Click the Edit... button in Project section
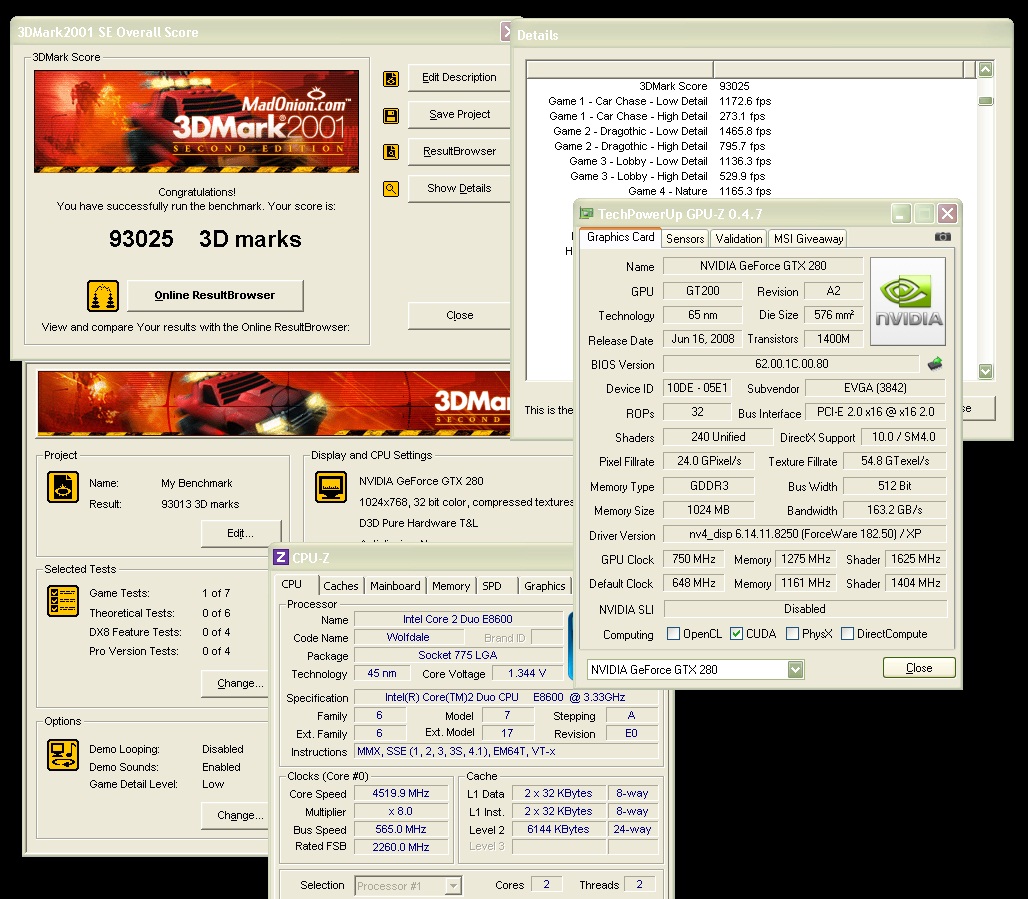 click(x=240, y=533)
